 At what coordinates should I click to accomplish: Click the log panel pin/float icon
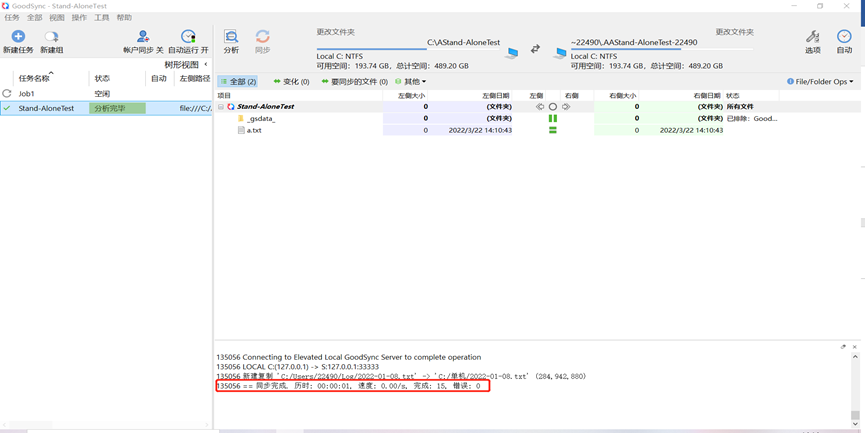point(843,347)
